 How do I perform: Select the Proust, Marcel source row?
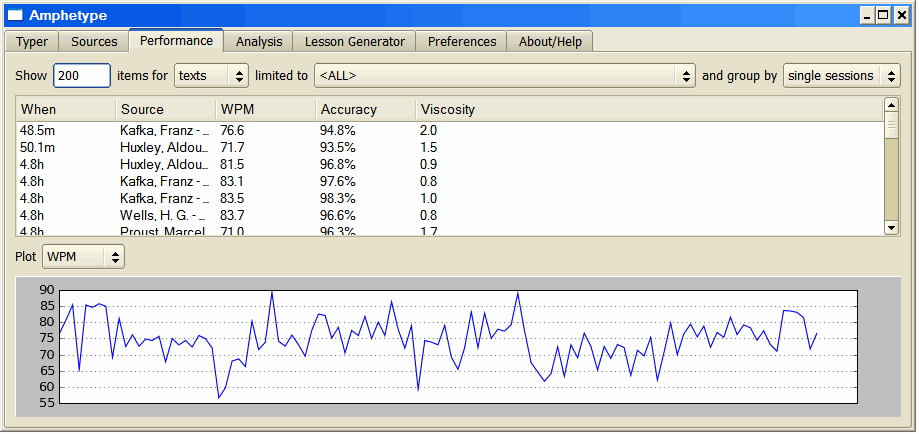[x=450, y=230]
